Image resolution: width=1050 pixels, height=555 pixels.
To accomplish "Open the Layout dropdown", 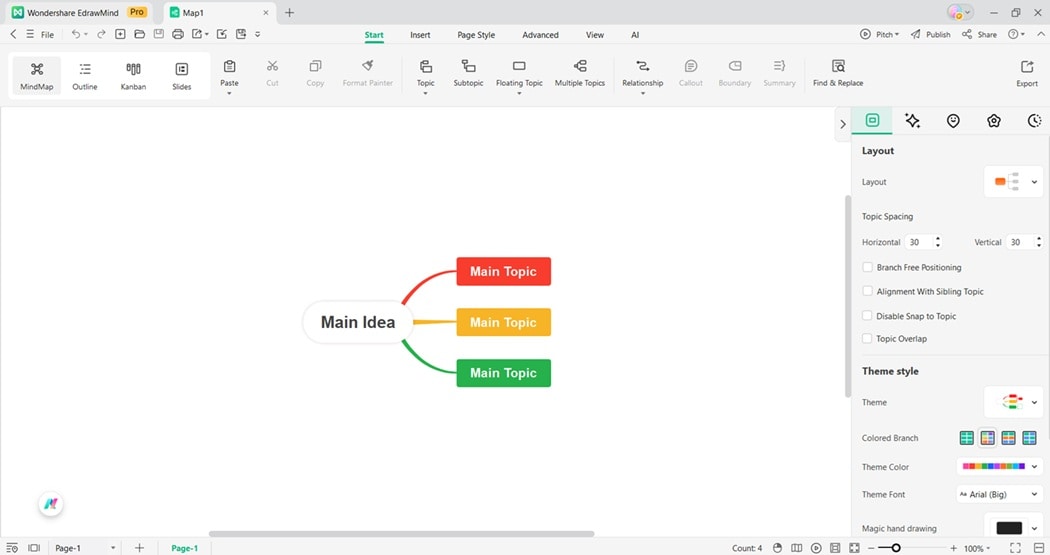I will [x=1013, y=181].
